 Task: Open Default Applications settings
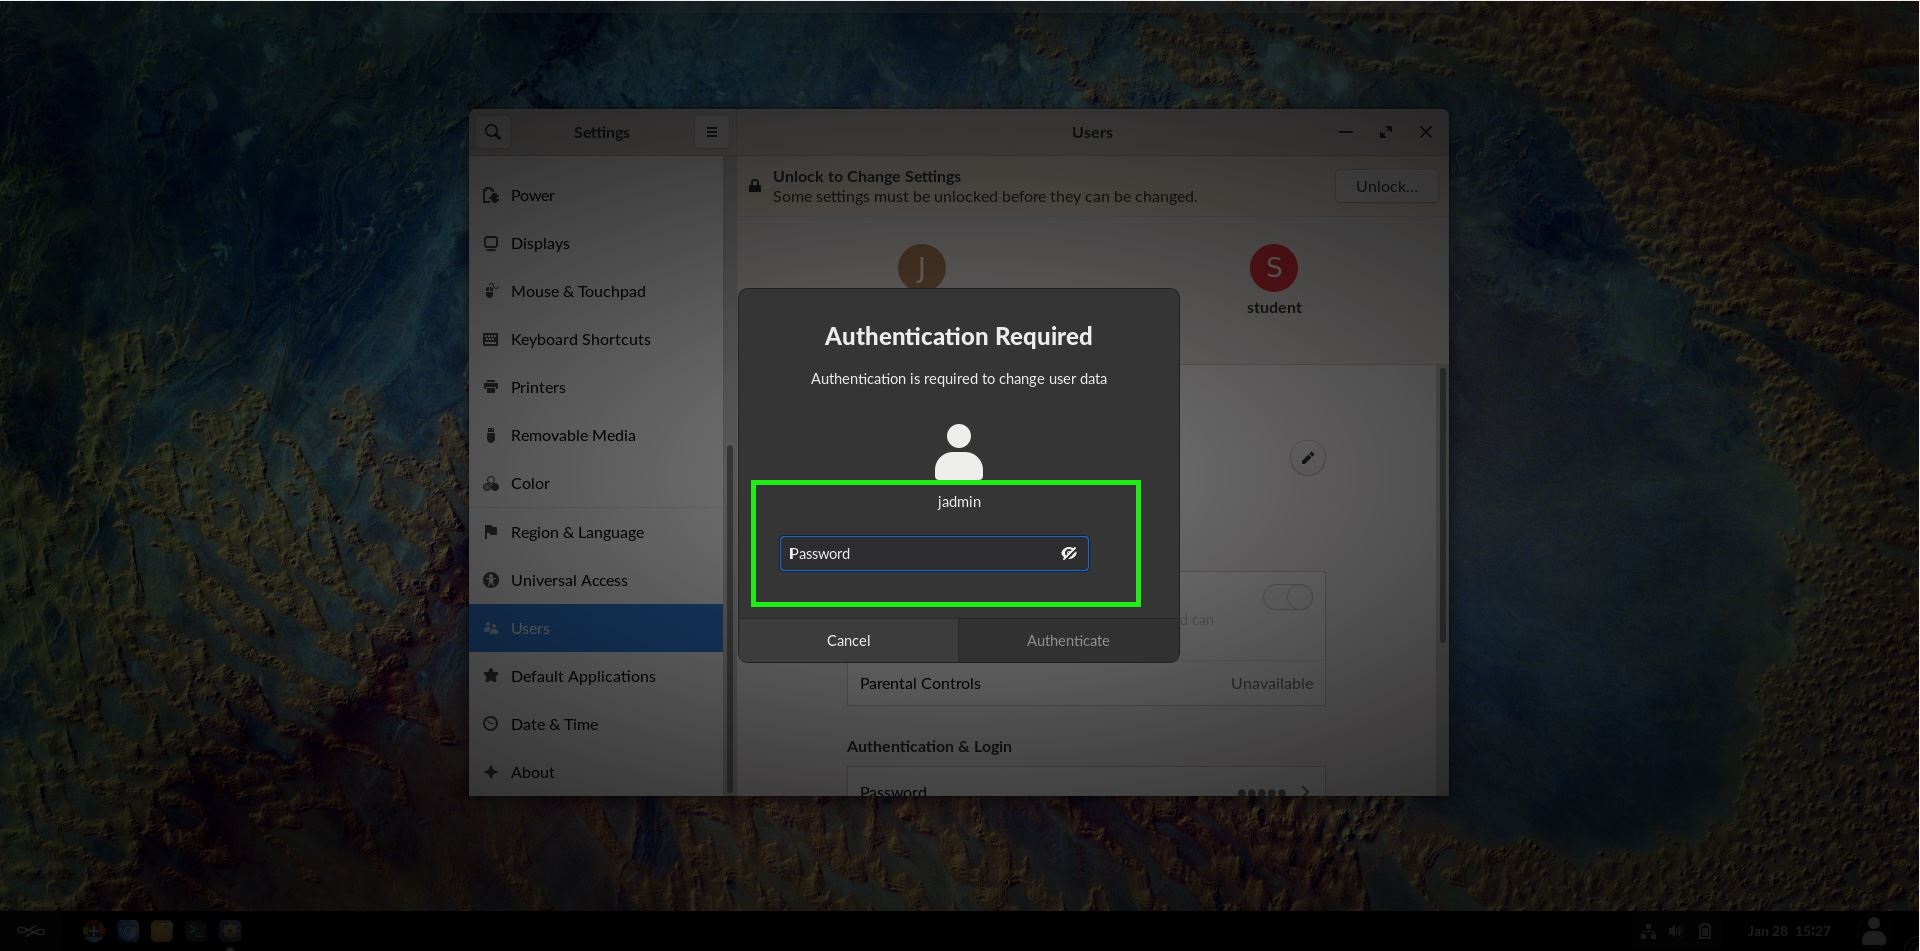tap(596, 676)
